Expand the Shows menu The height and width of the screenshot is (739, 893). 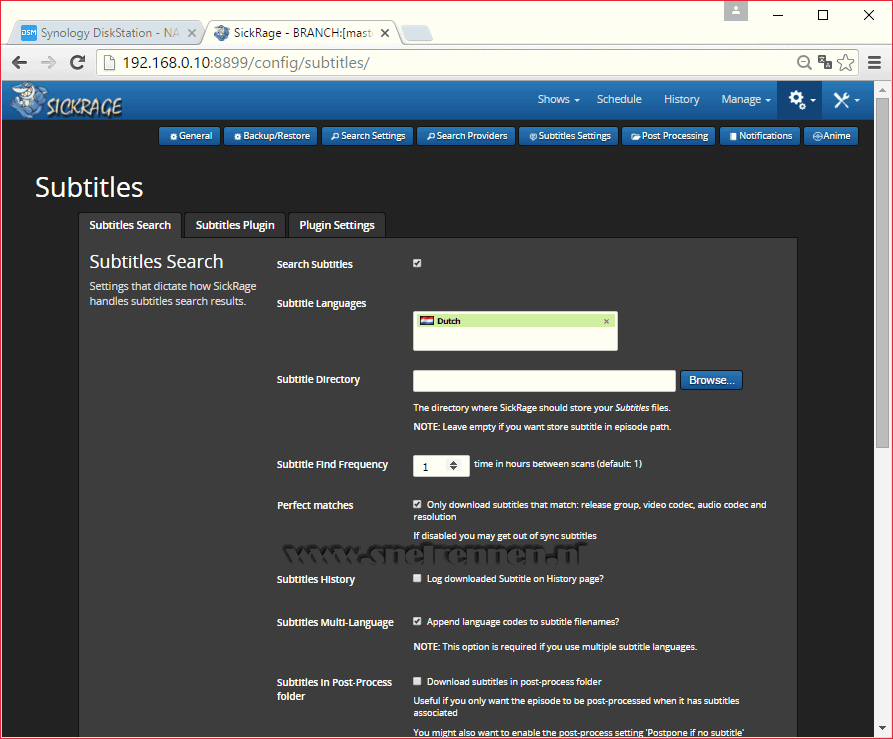tap(558, 100)
